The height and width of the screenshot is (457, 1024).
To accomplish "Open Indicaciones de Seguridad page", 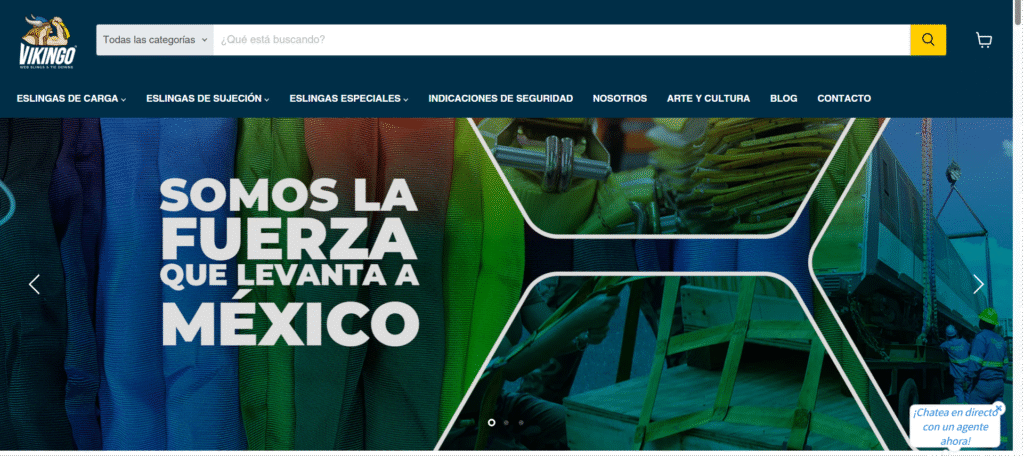I will click(500, 99).
